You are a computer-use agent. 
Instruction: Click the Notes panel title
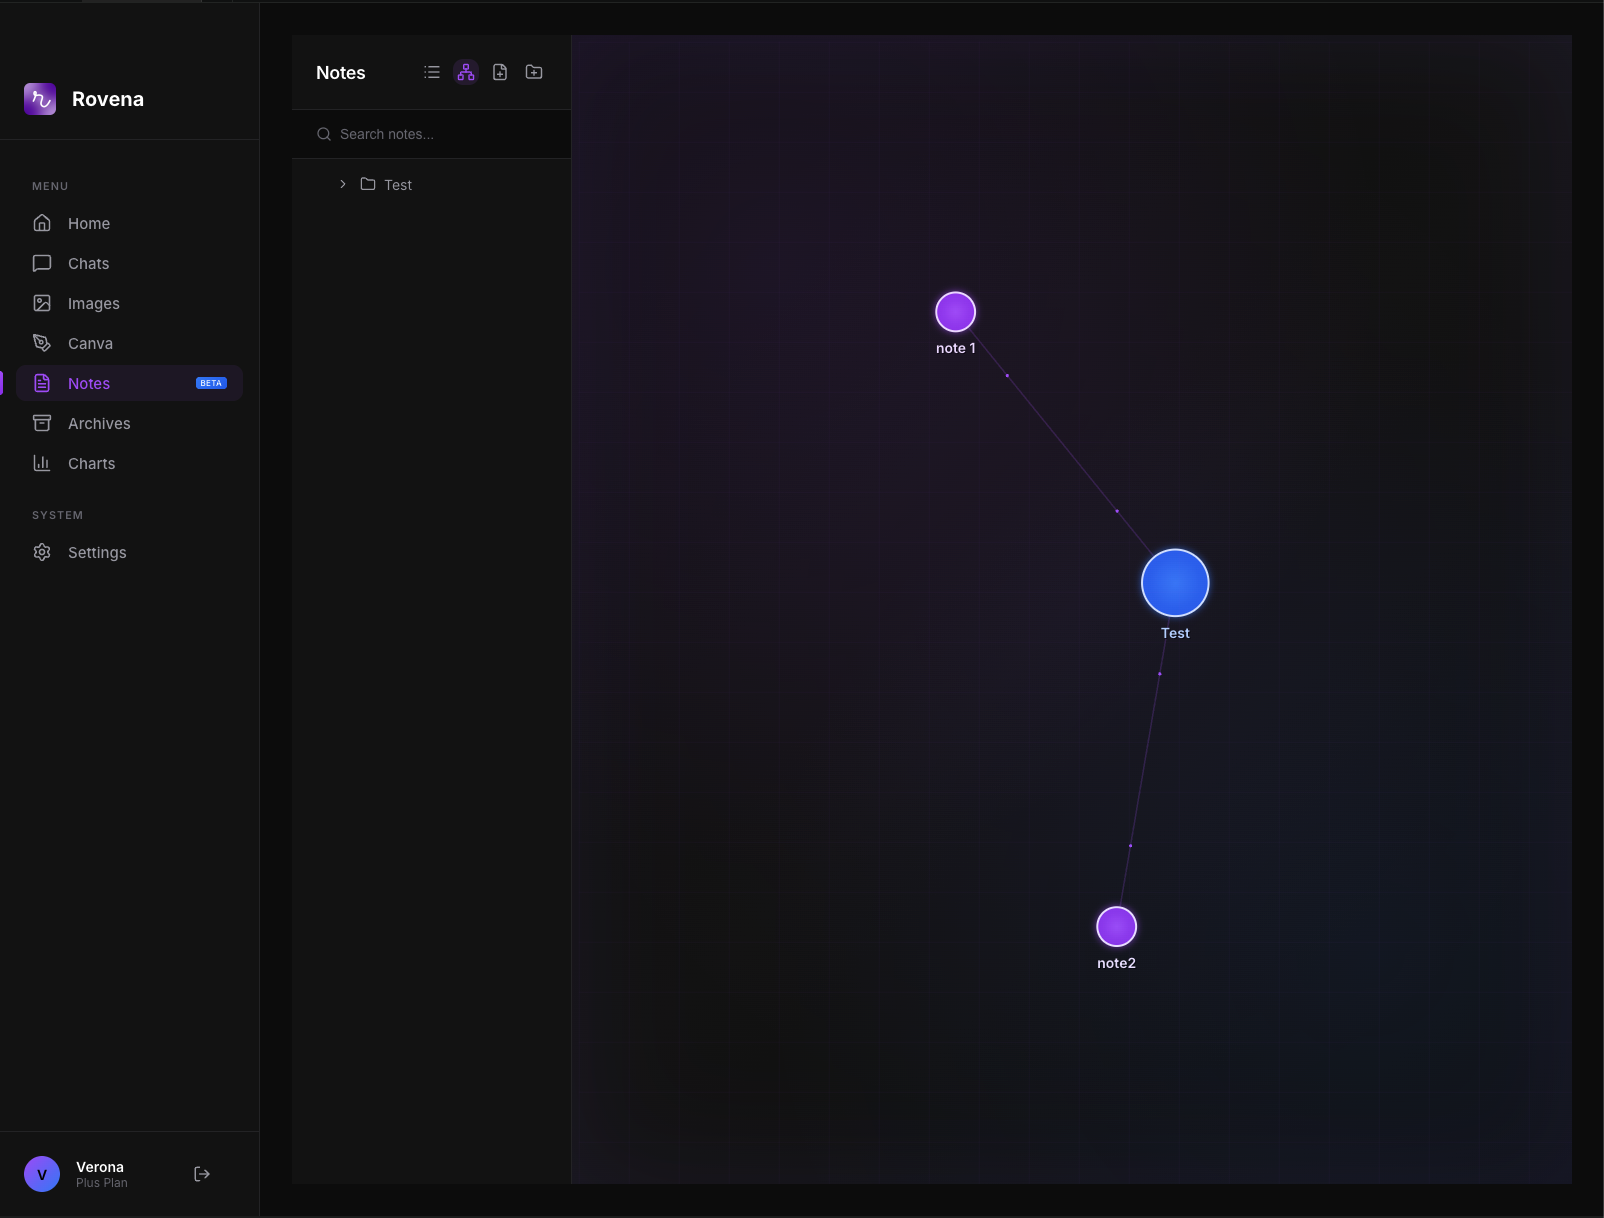pos(341,73)
